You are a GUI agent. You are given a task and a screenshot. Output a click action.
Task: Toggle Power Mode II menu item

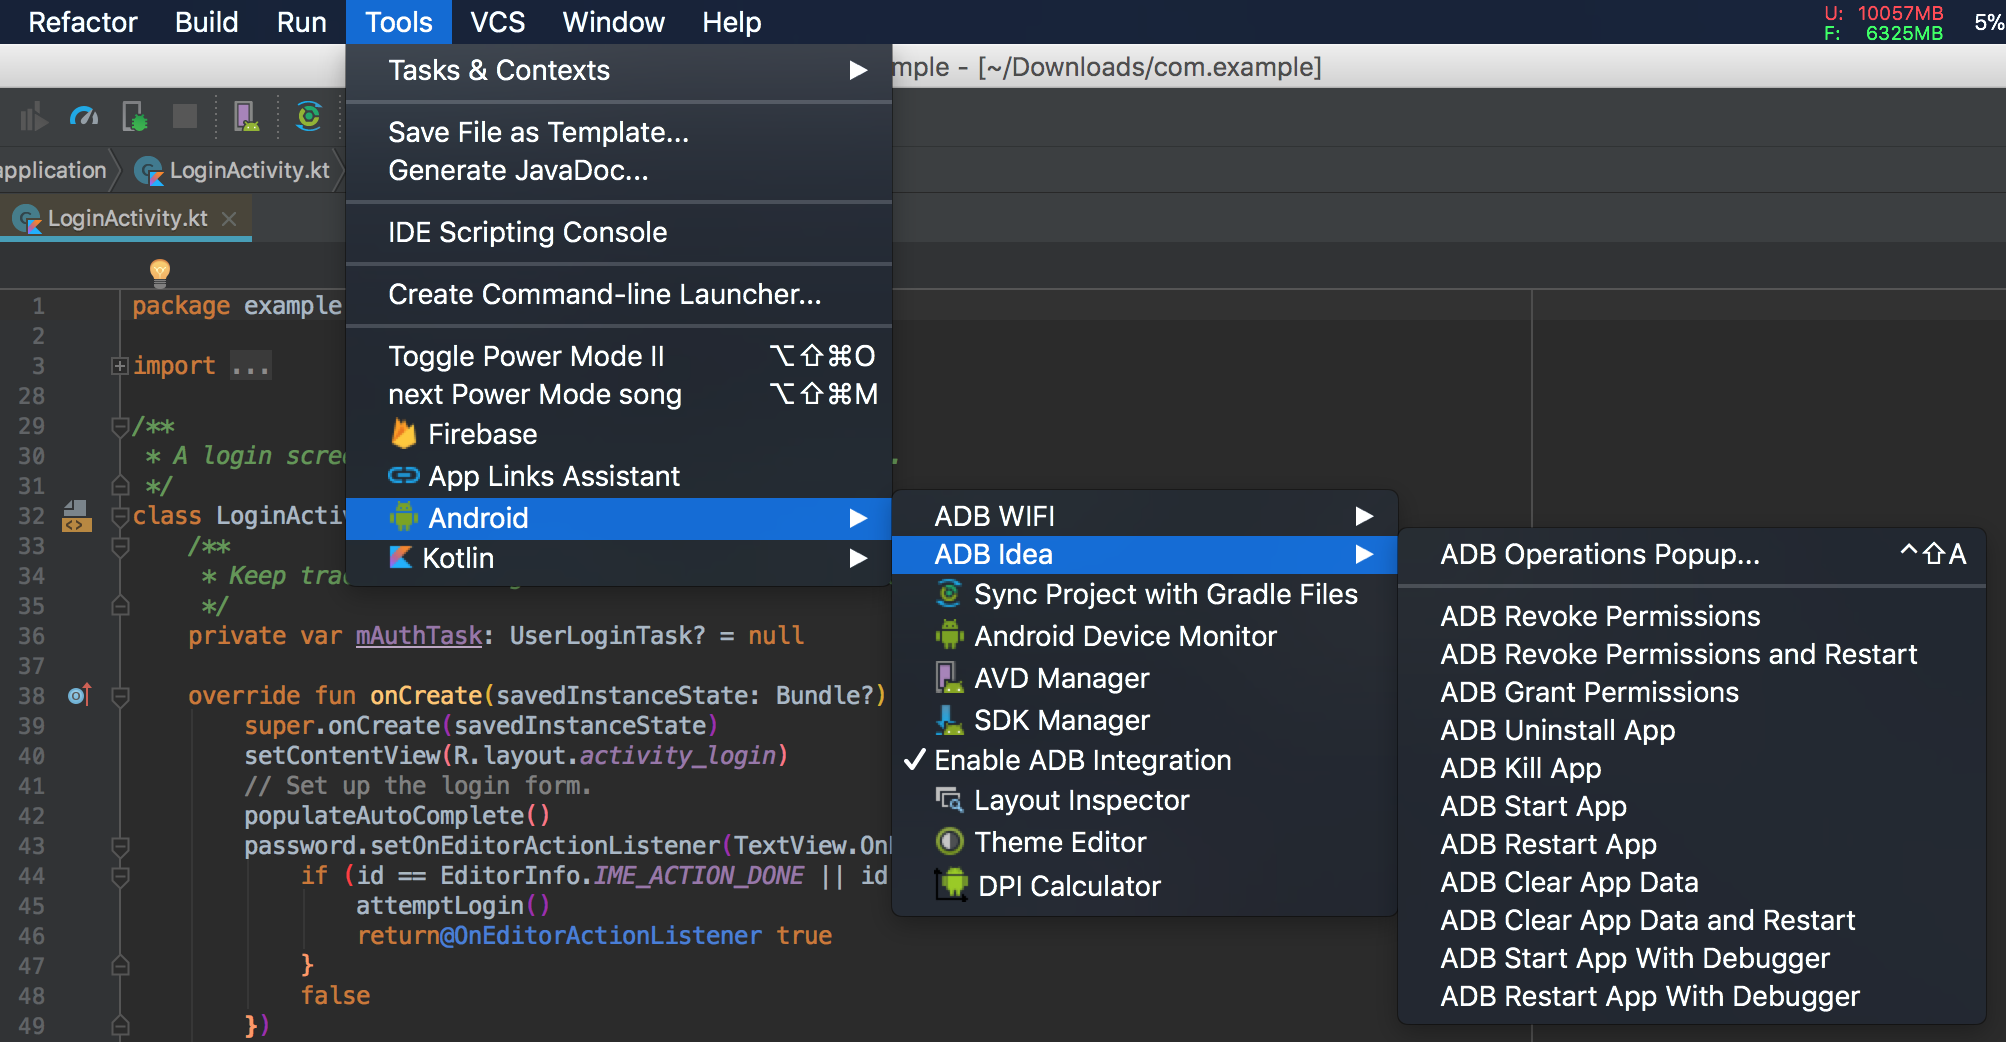coord(526,357)
